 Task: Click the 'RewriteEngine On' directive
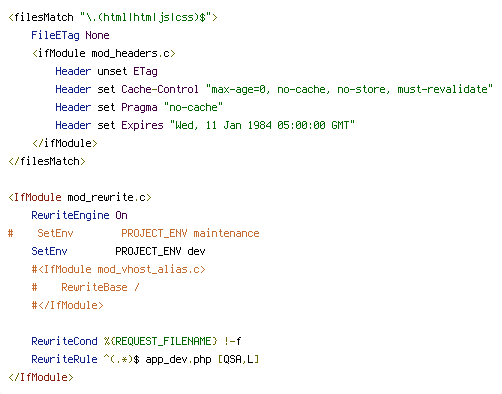[79, 215]
